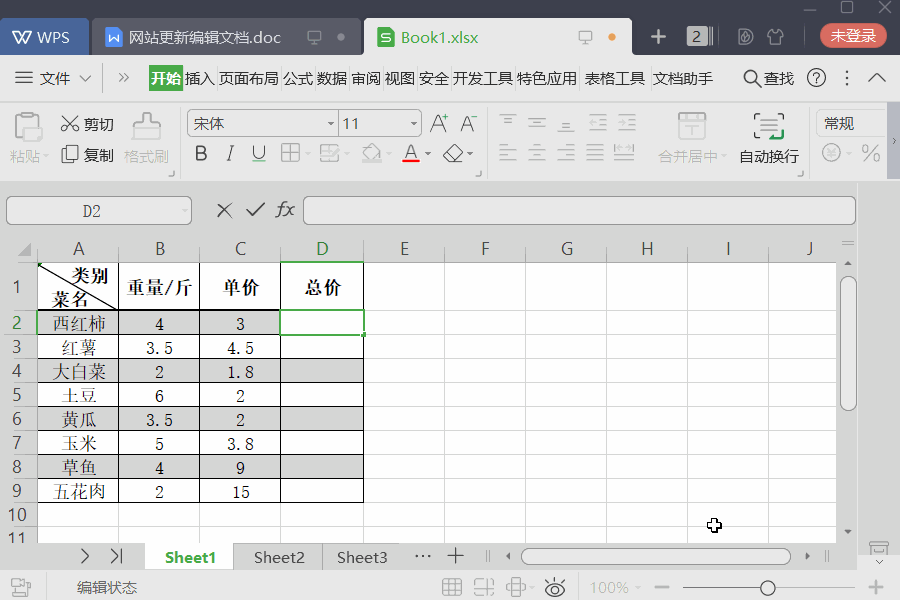Click the eraser clear-format icon

tap(453, 153)
